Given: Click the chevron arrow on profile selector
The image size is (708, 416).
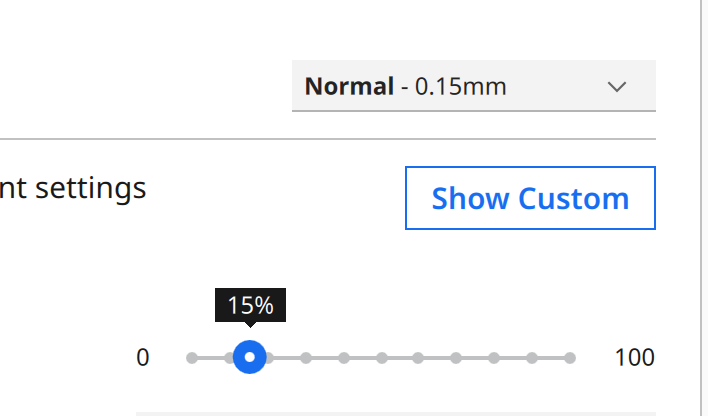Looking at the screenshot, I should (618, 86).
